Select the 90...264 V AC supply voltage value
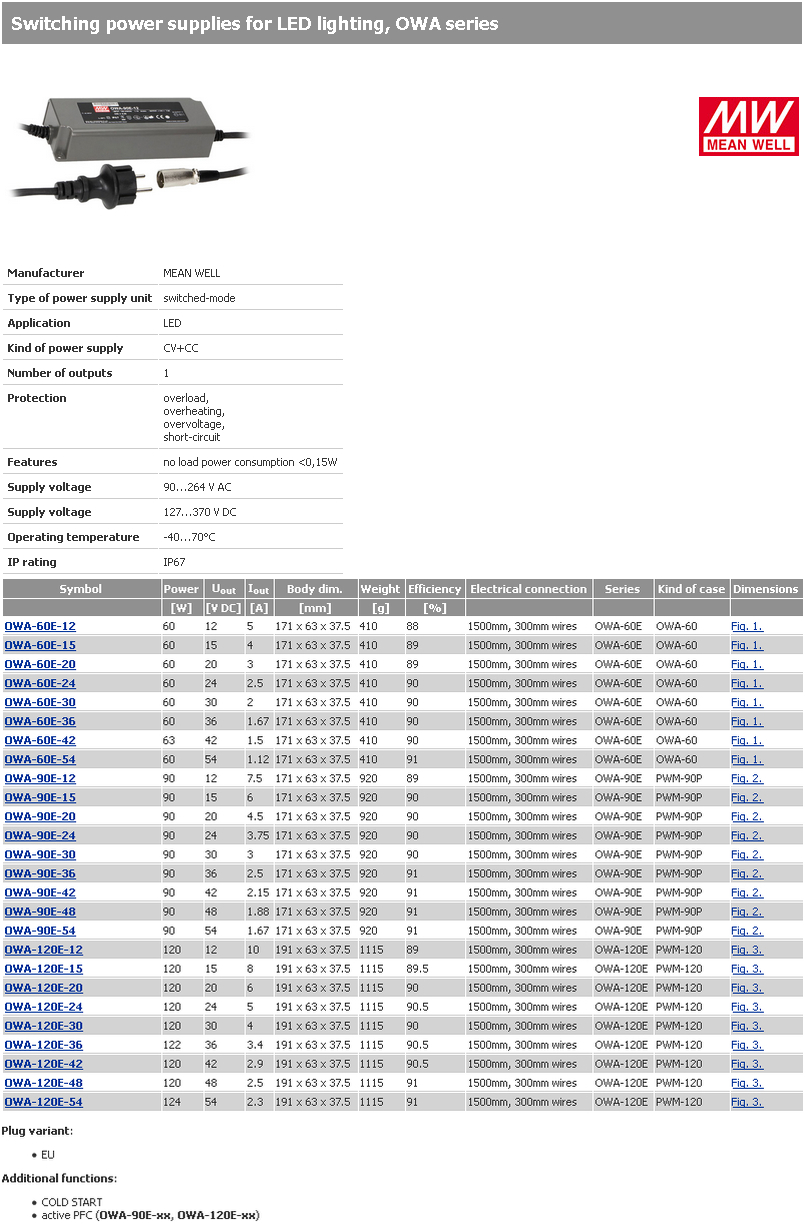 pyautogui.click(x=197, y=487)
